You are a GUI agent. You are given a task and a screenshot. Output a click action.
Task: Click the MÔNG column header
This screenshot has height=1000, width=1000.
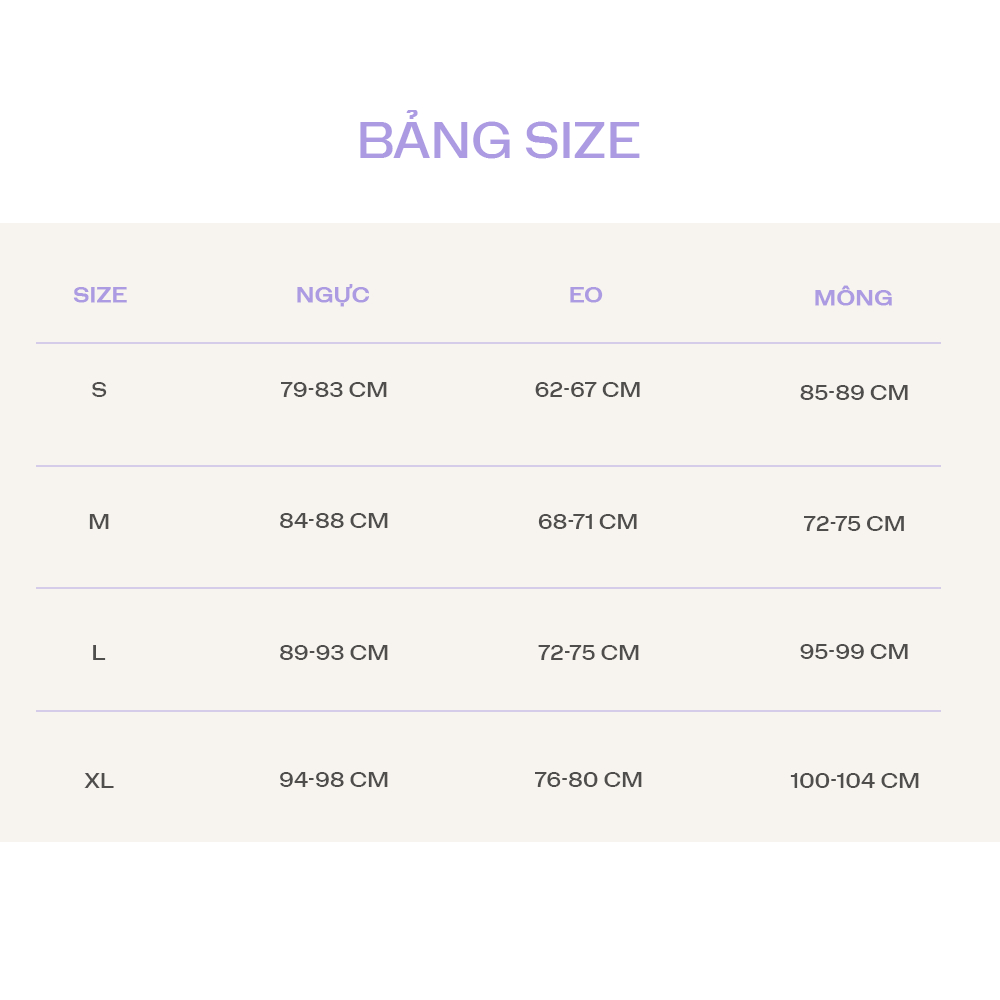click(x=853, y=298)
